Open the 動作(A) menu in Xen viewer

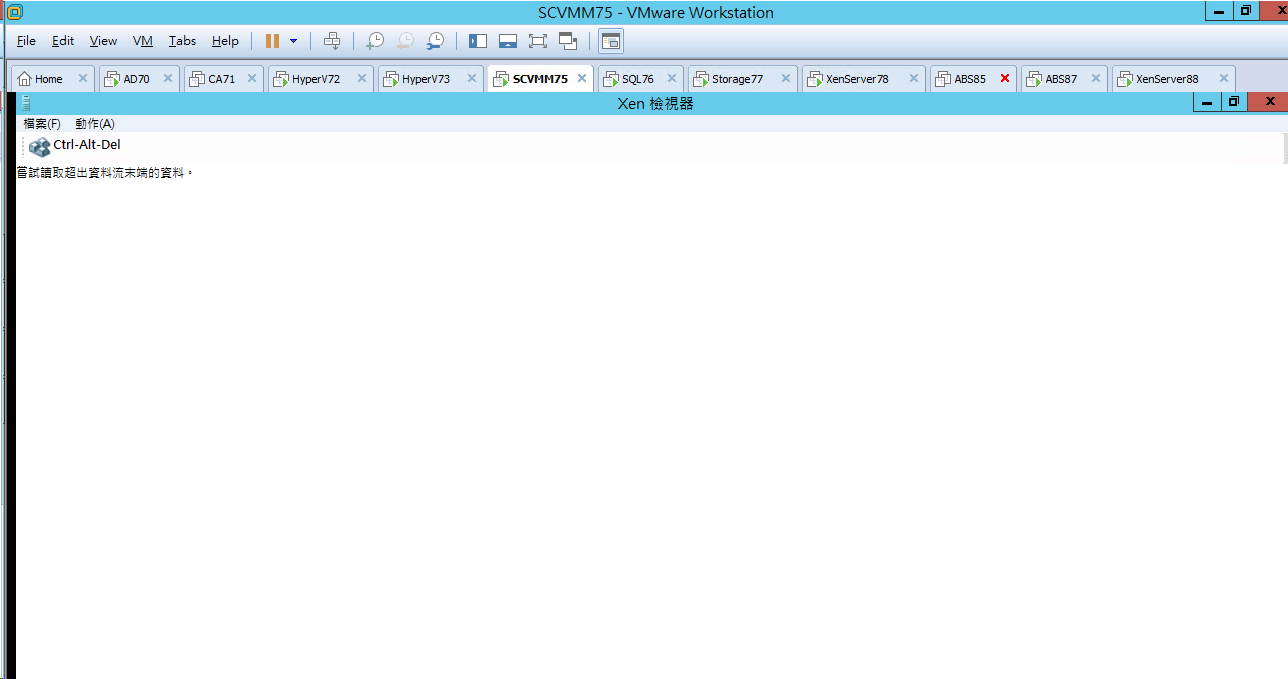(x=95, y=124)
